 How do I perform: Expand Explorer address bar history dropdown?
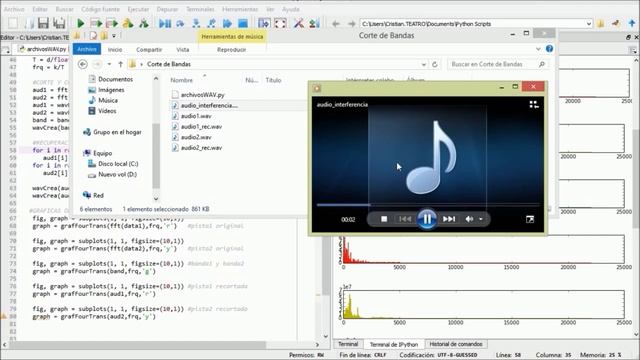point(424,64)
